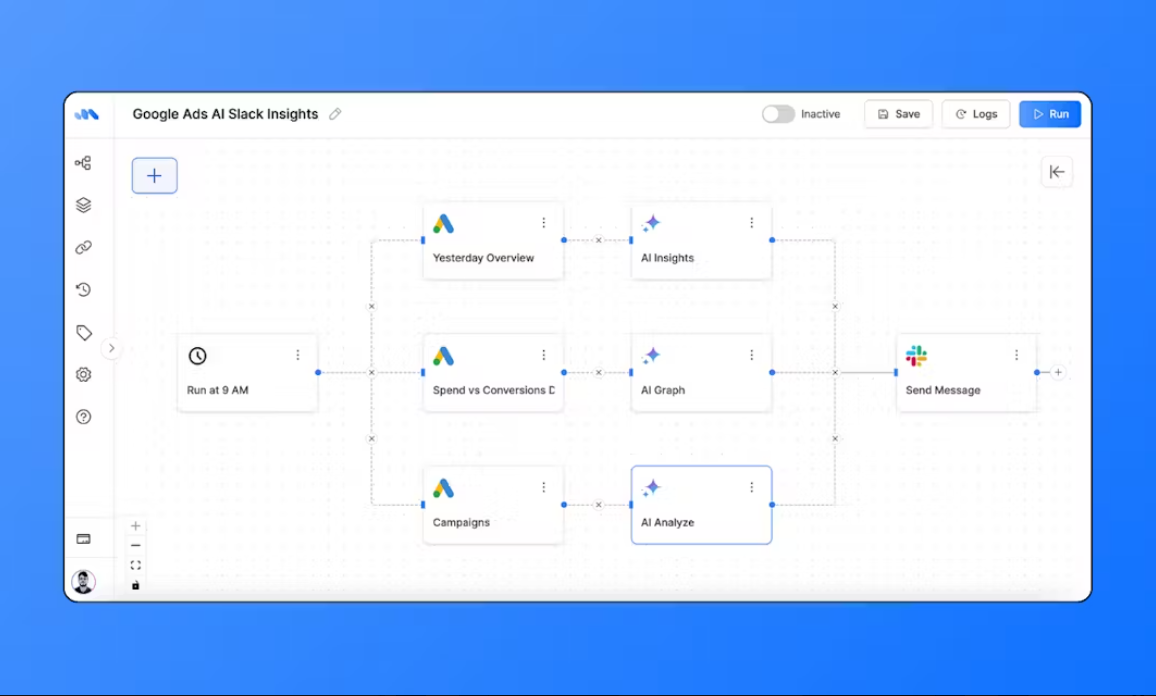Click the Save button
The image size is (1156, 696).
pos(899,114)
